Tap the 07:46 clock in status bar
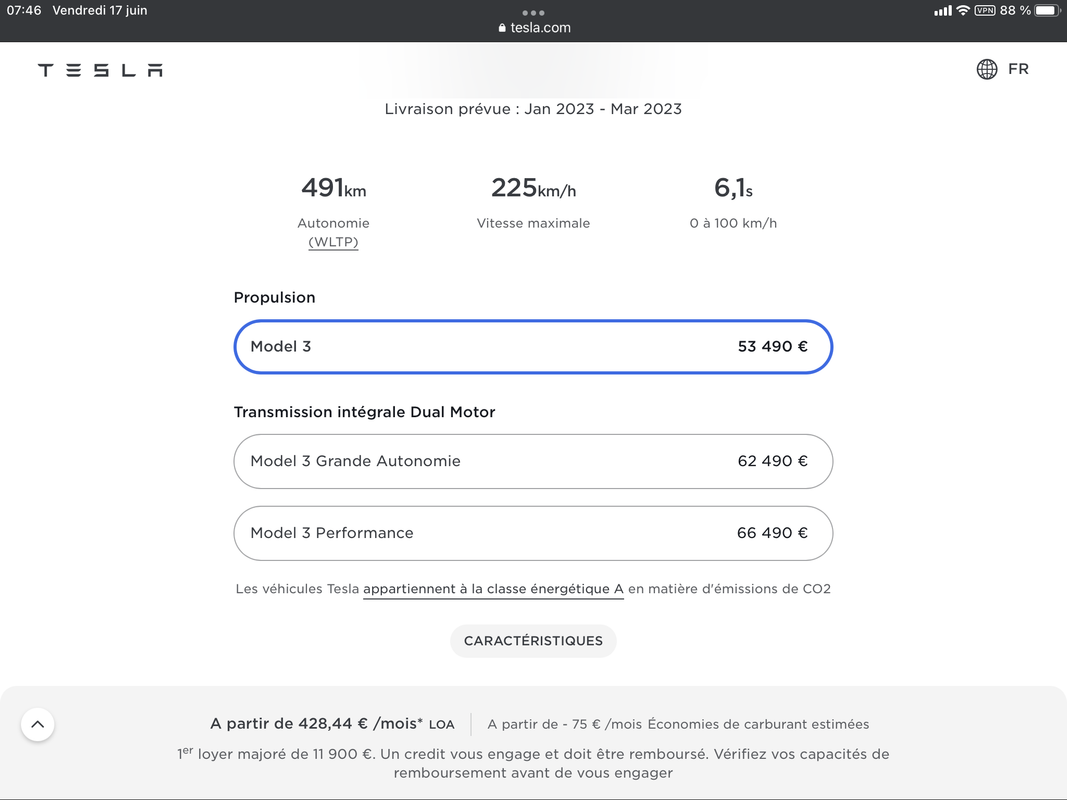Image resolution: width=1067 pixels, height=800 pixels. (x=24, y=10)
